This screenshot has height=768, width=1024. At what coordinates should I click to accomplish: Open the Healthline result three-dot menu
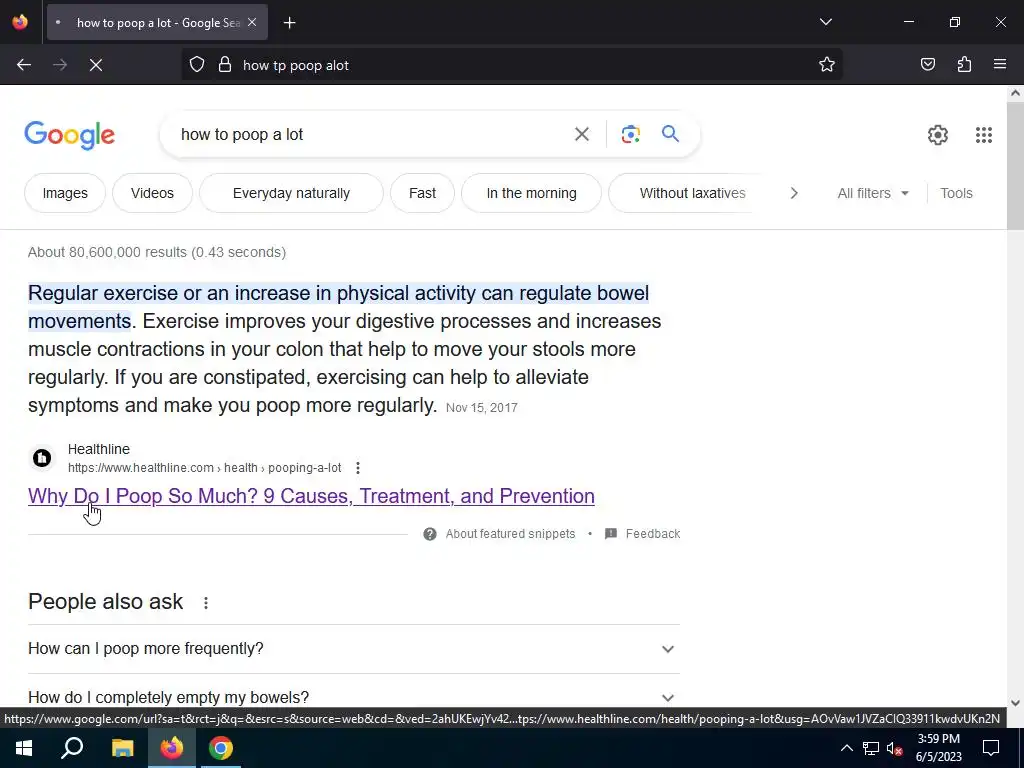point(357,468)
